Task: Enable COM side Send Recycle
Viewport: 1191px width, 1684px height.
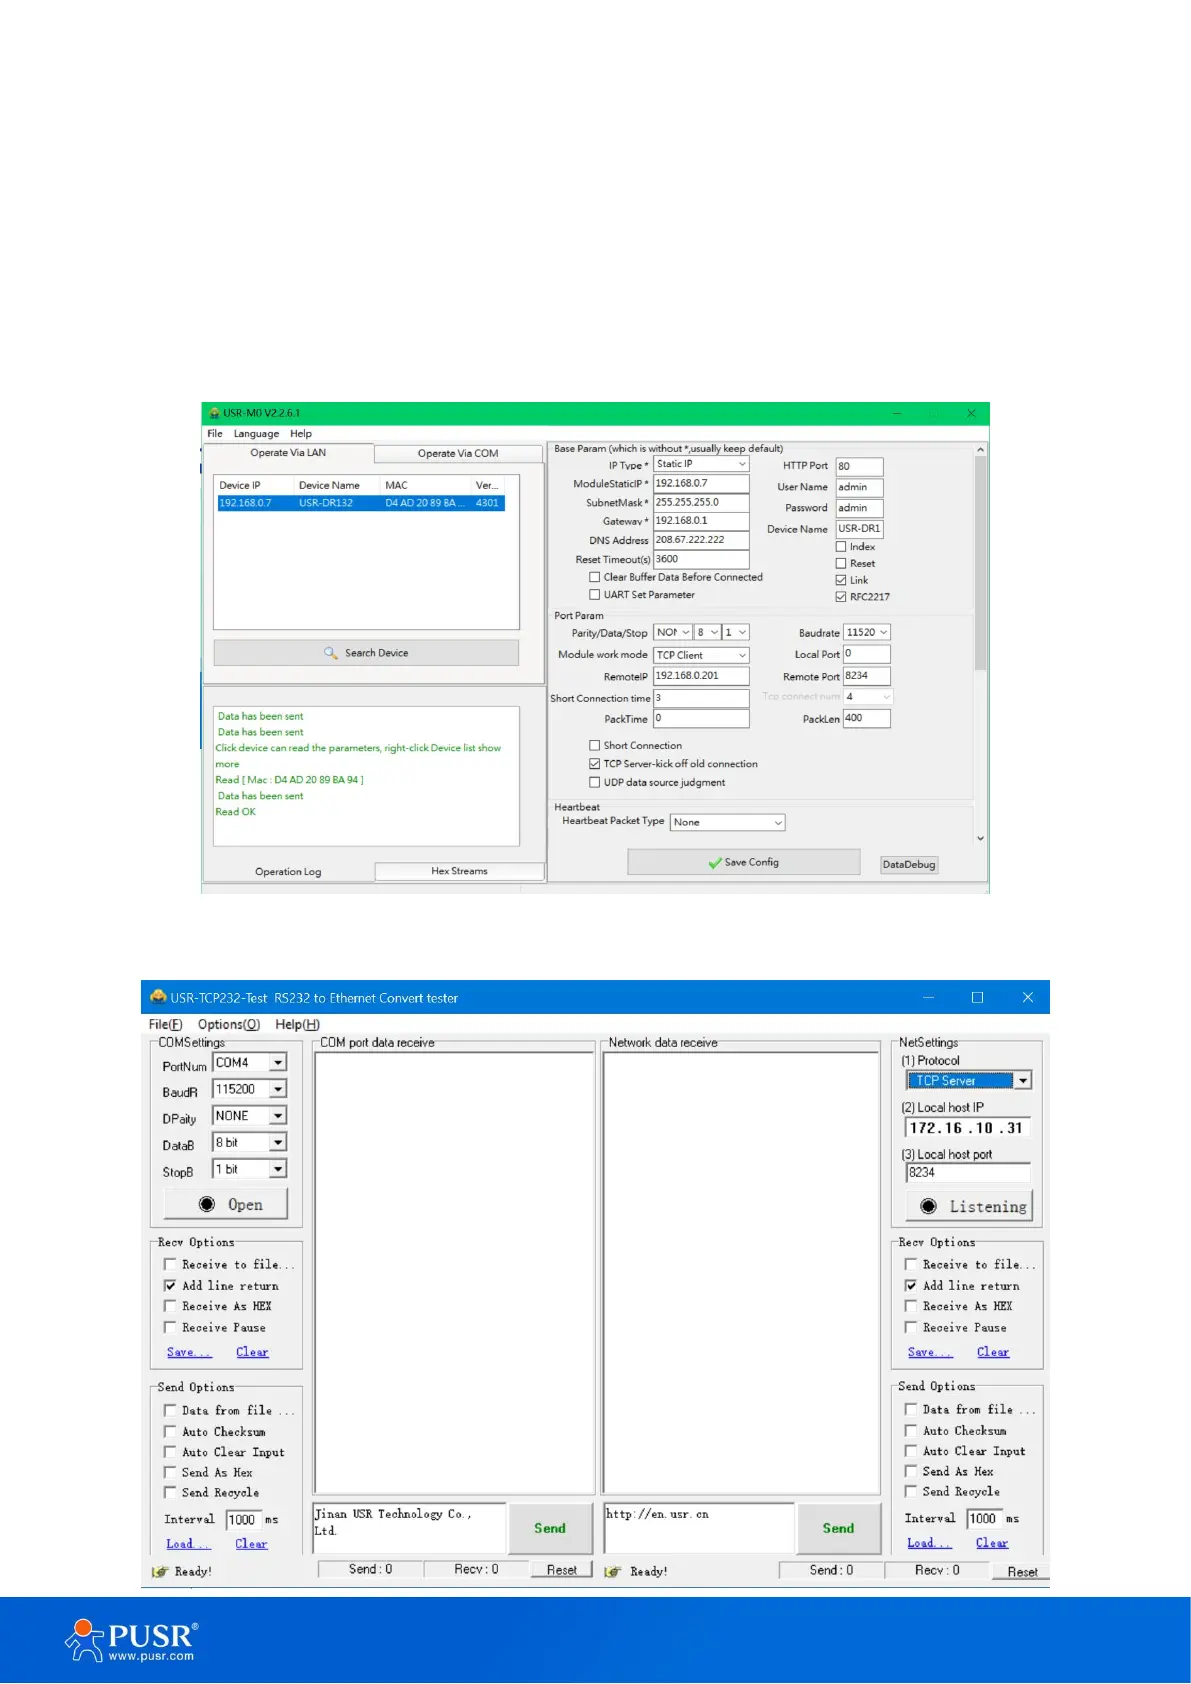Action: 170,1492
